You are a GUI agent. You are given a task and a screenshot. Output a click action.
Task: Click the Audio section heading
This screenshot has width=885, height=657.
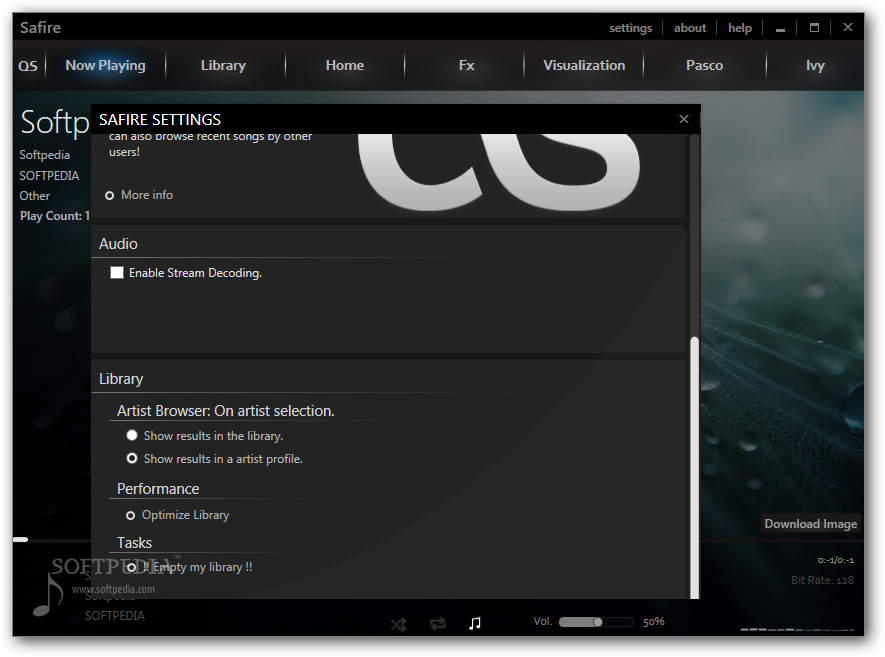pos(118,244)
